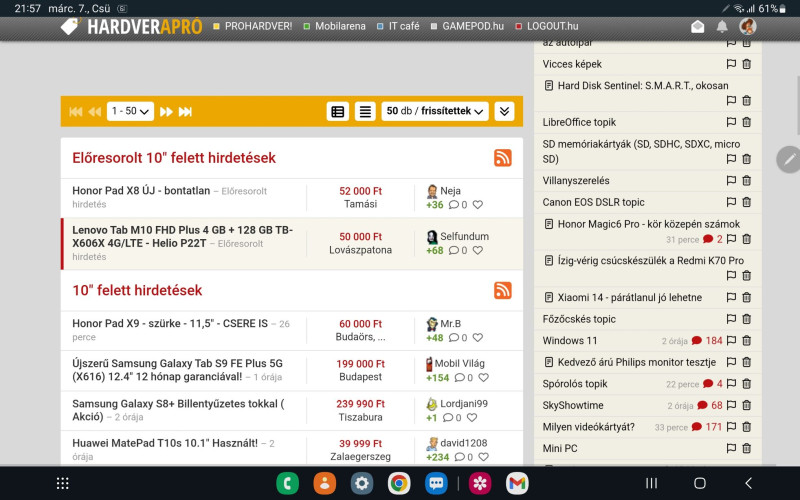Favorite the Honor Pad X8 listing heart
Viewport: 800px width, 500px height.
click(x=478, y=205)
